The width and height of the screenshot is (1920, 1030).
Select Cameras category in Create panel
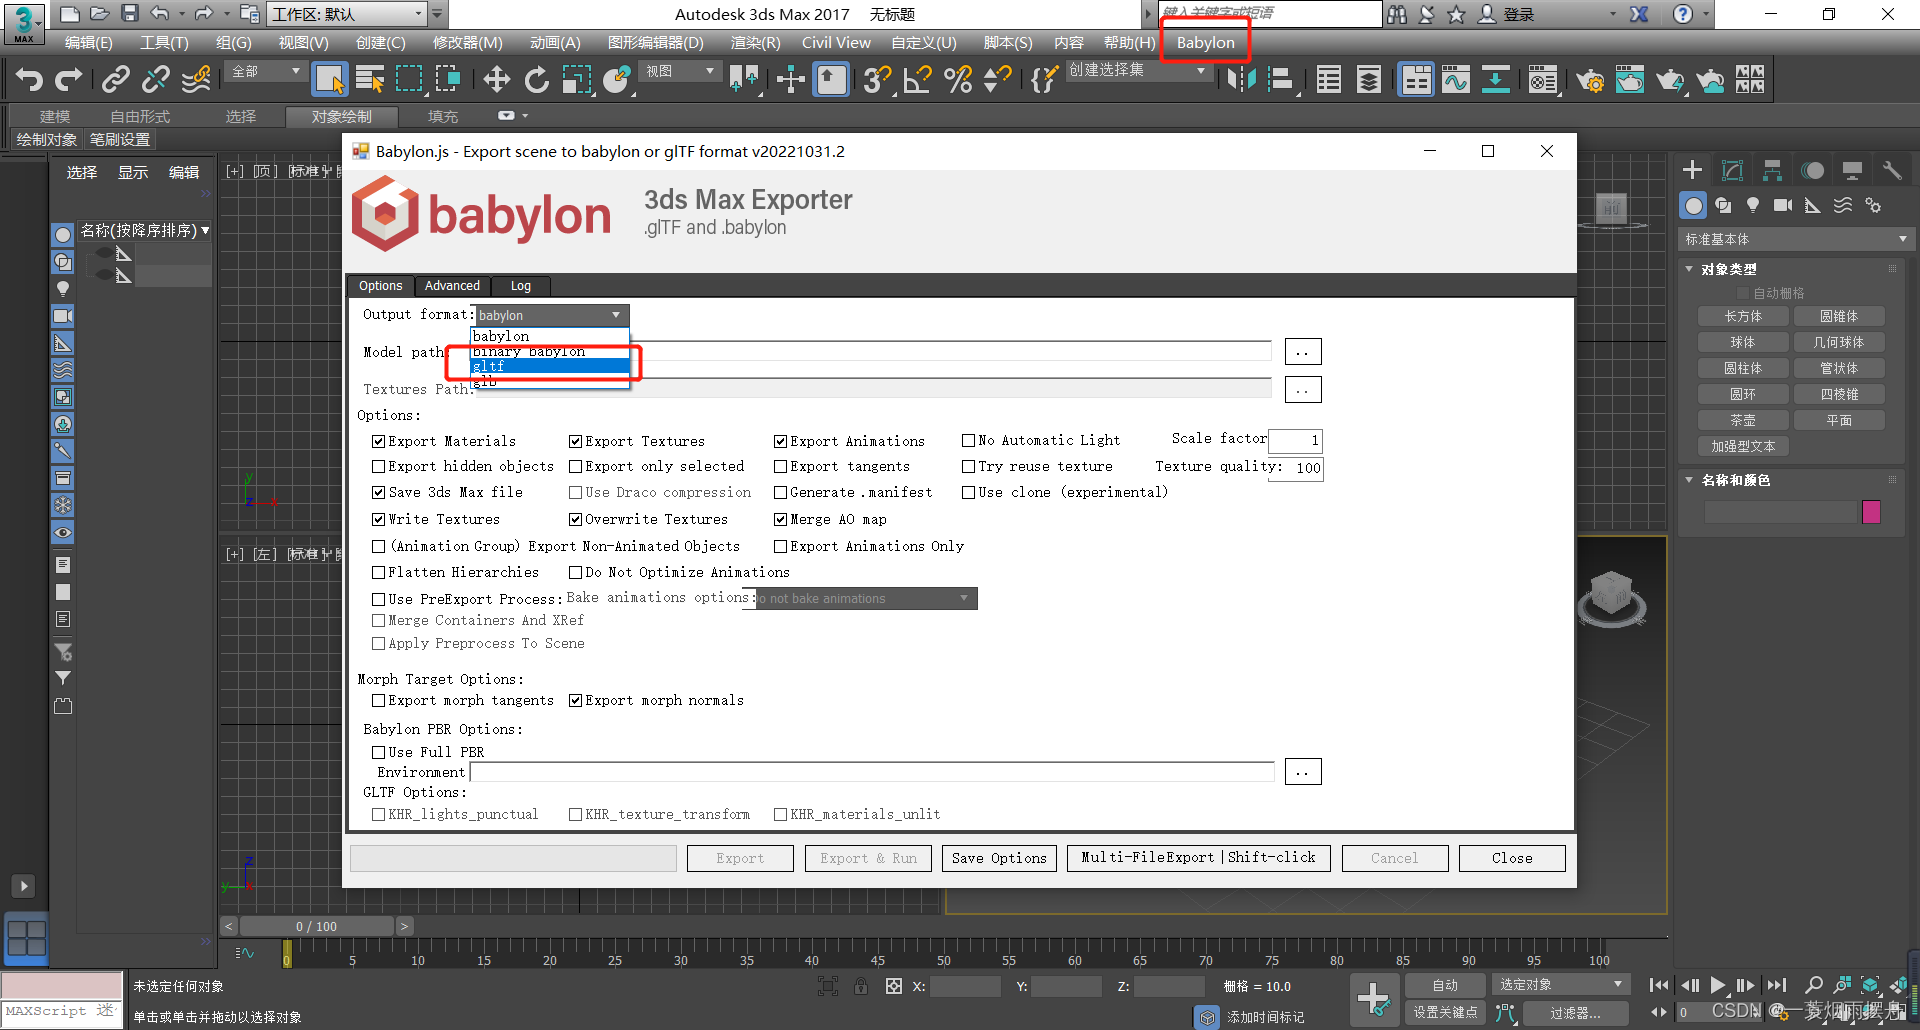point(1783,205)
